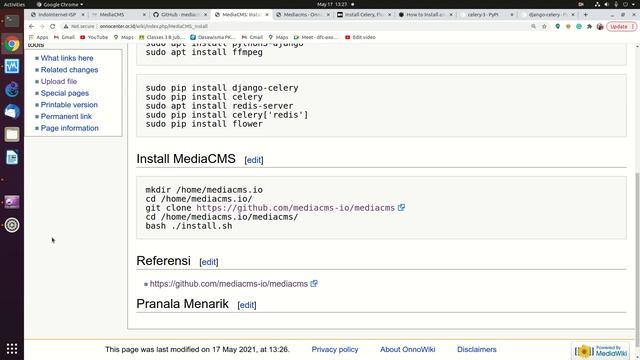
Task: Open the Extensions puzzle icon
Action: 589,26
